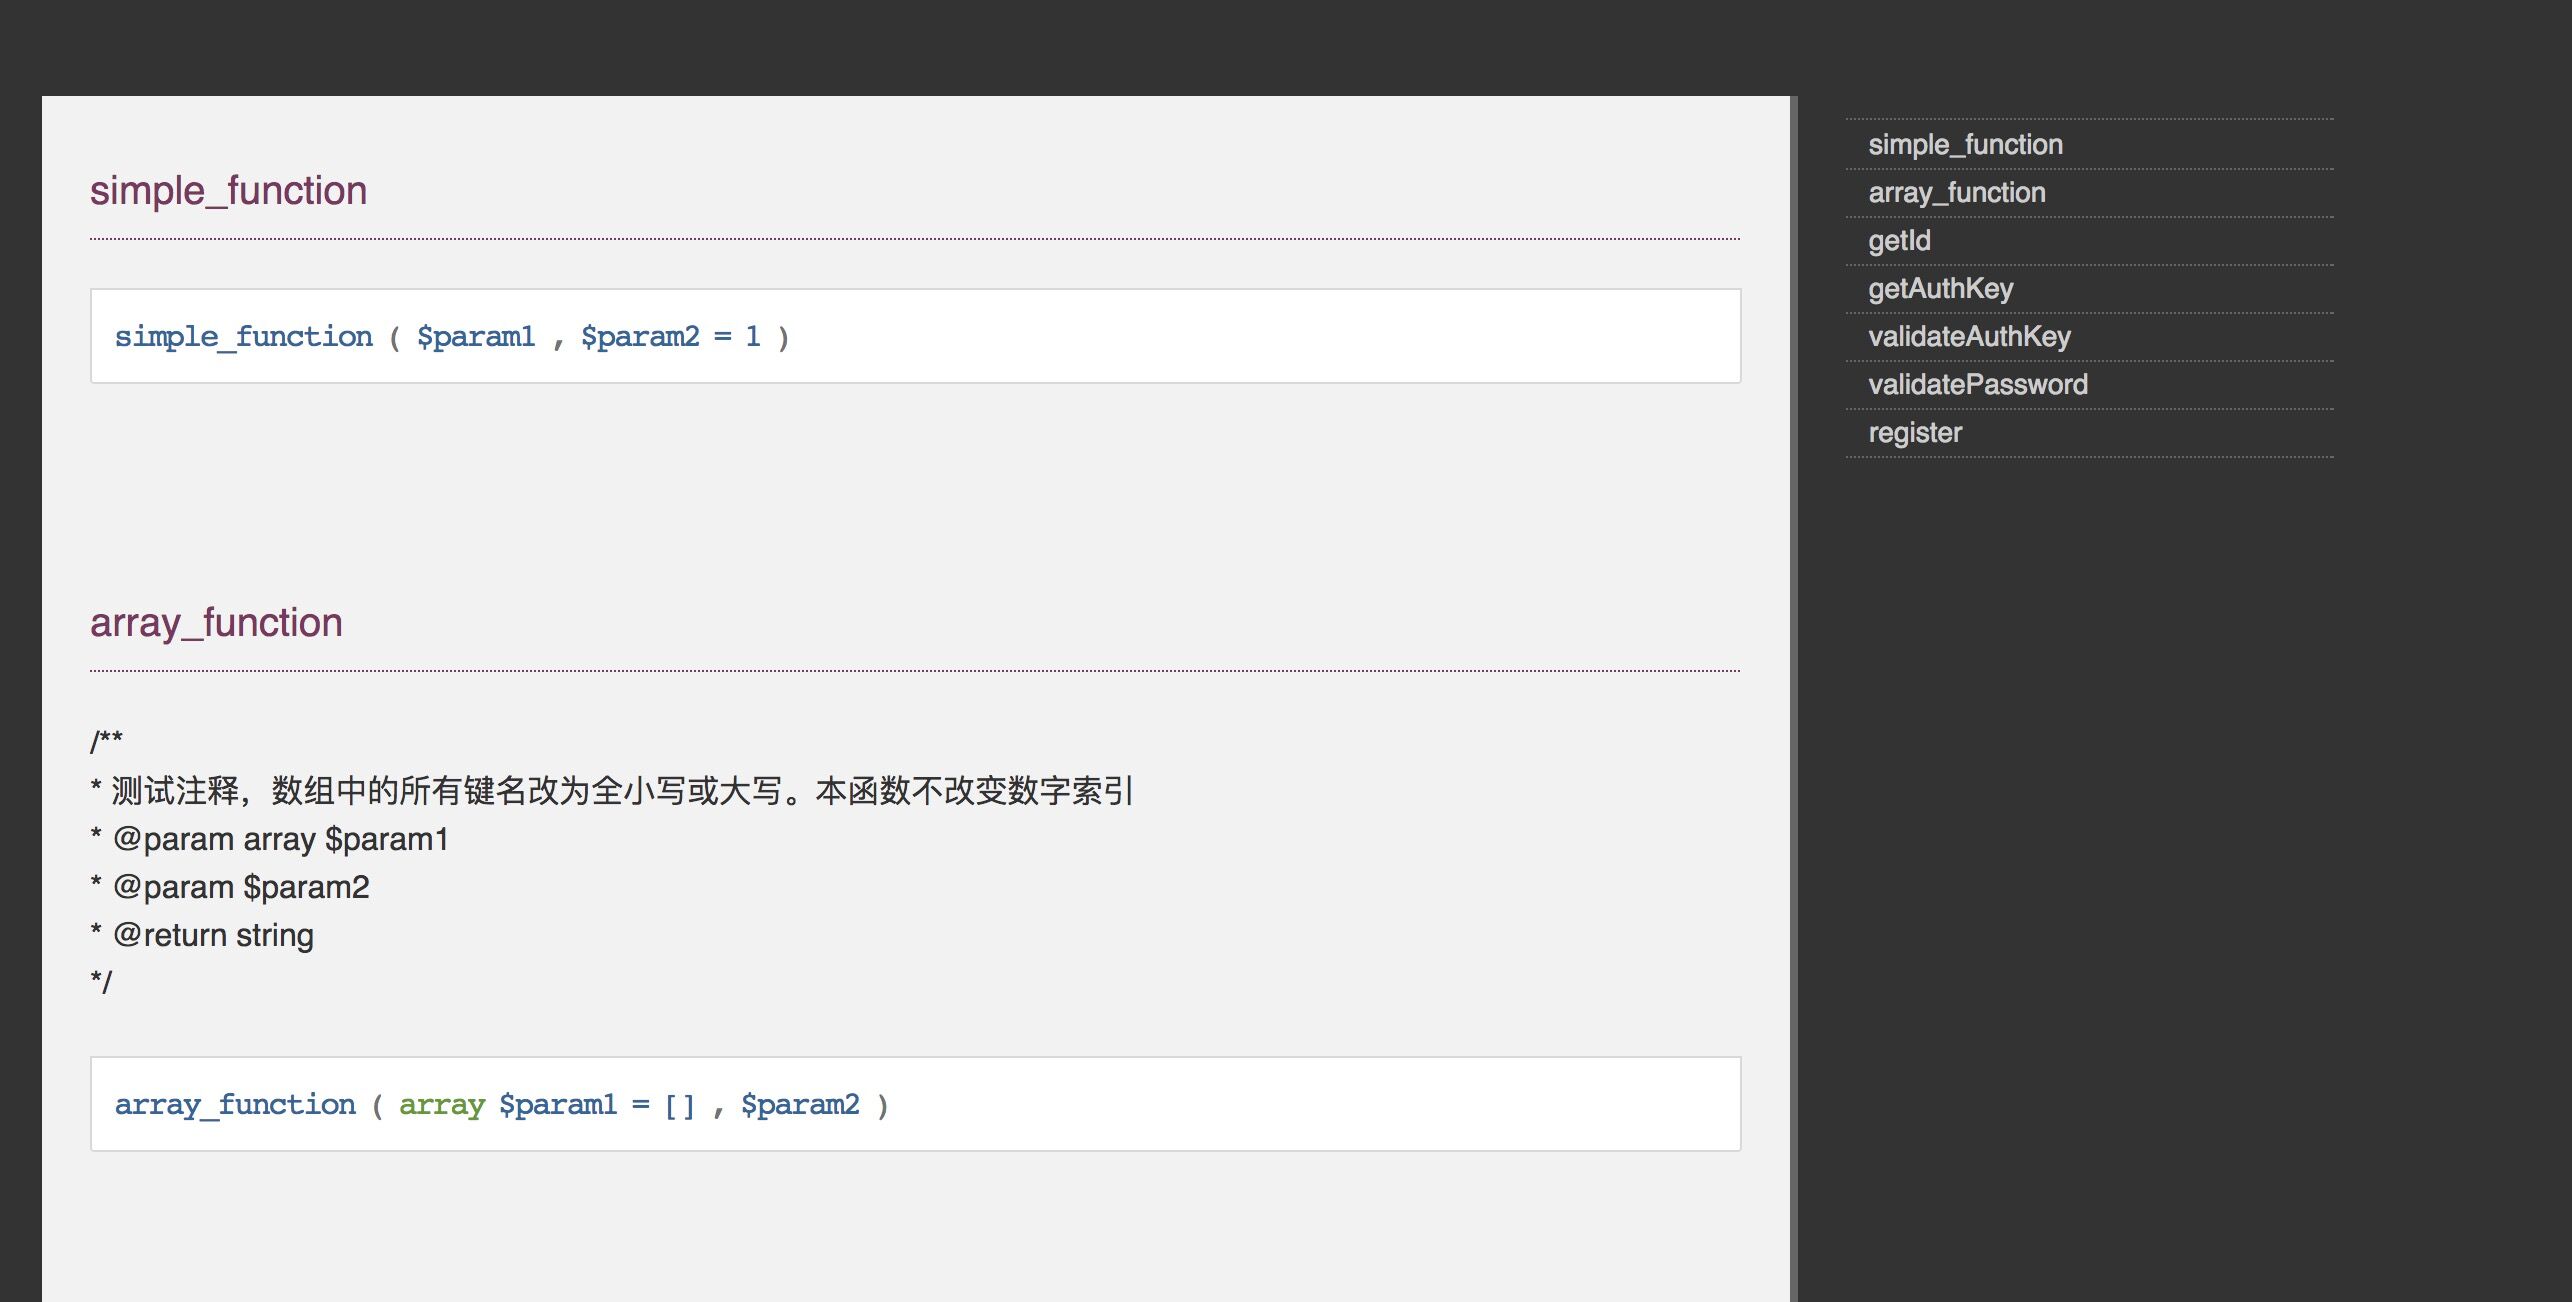
Task: Click $param2 in array_function signature
Action: [800, 1105]
